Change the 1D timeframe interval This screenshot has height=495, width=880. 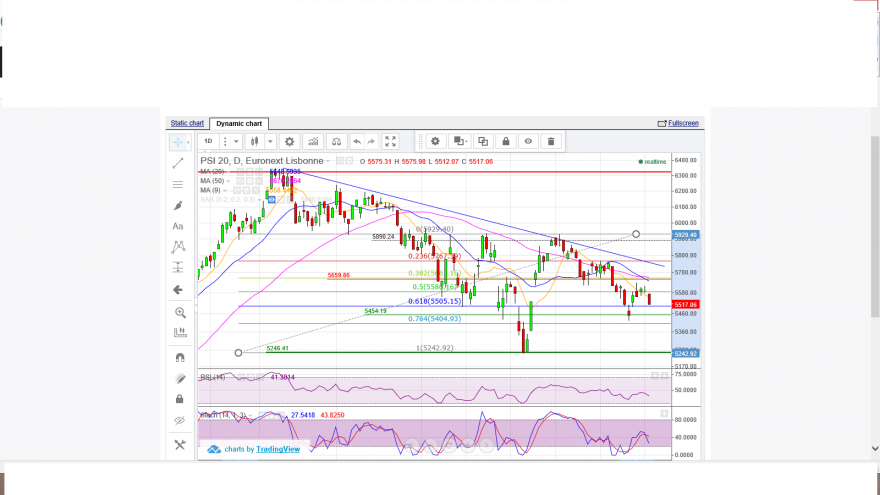pos(208,141)
